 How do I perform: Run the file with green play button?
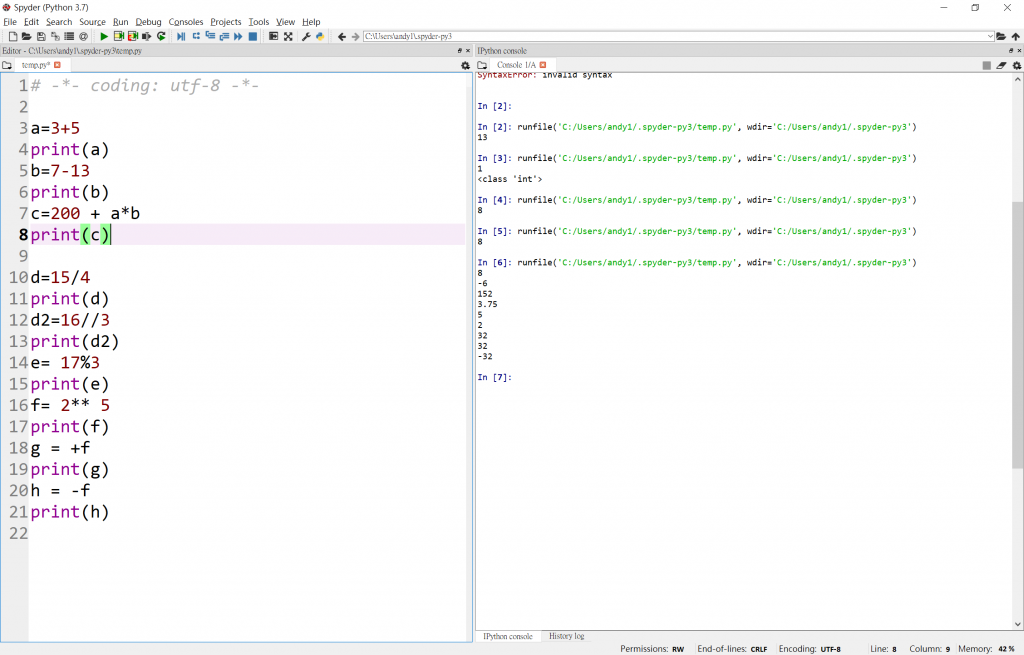(x=104, y=36)
